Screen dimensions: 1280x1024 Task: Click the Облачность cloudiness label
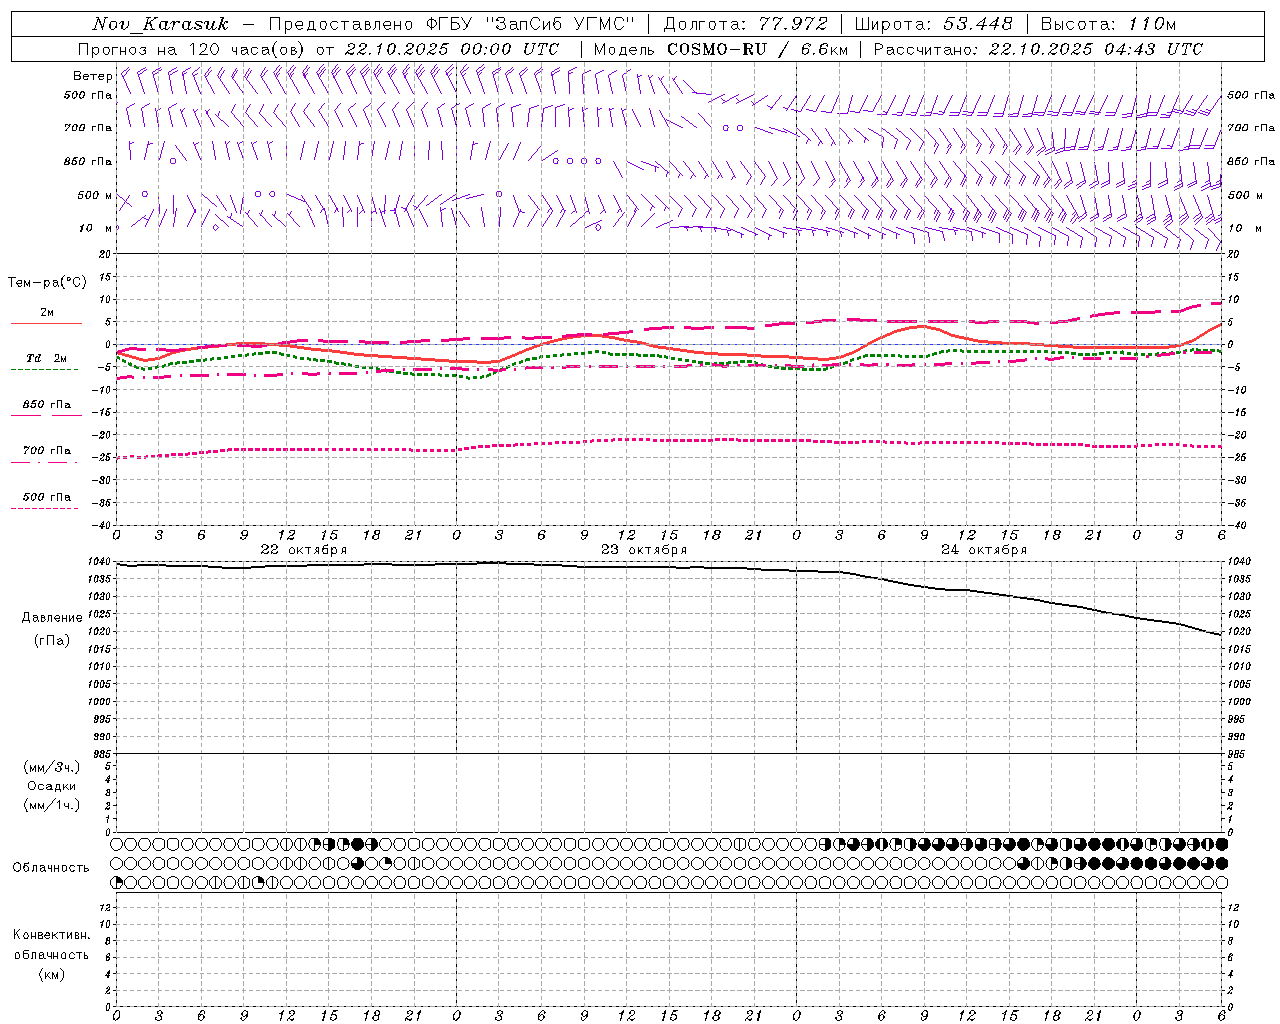click(x=51, y=868)
